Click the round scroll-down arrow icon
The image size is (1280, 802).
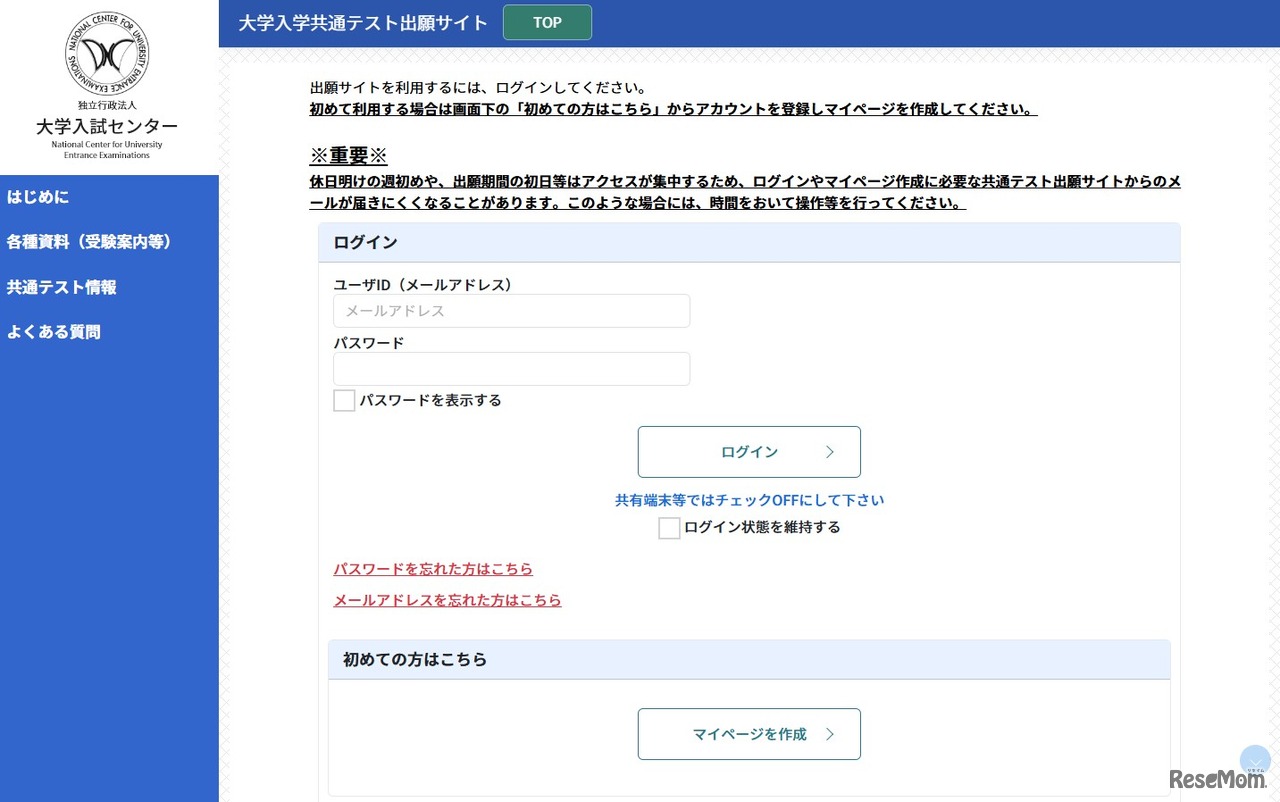(1255, 761)
